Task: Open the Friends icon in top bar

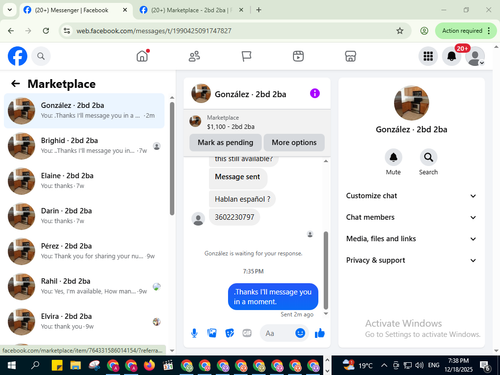Action: pos(194,56)
